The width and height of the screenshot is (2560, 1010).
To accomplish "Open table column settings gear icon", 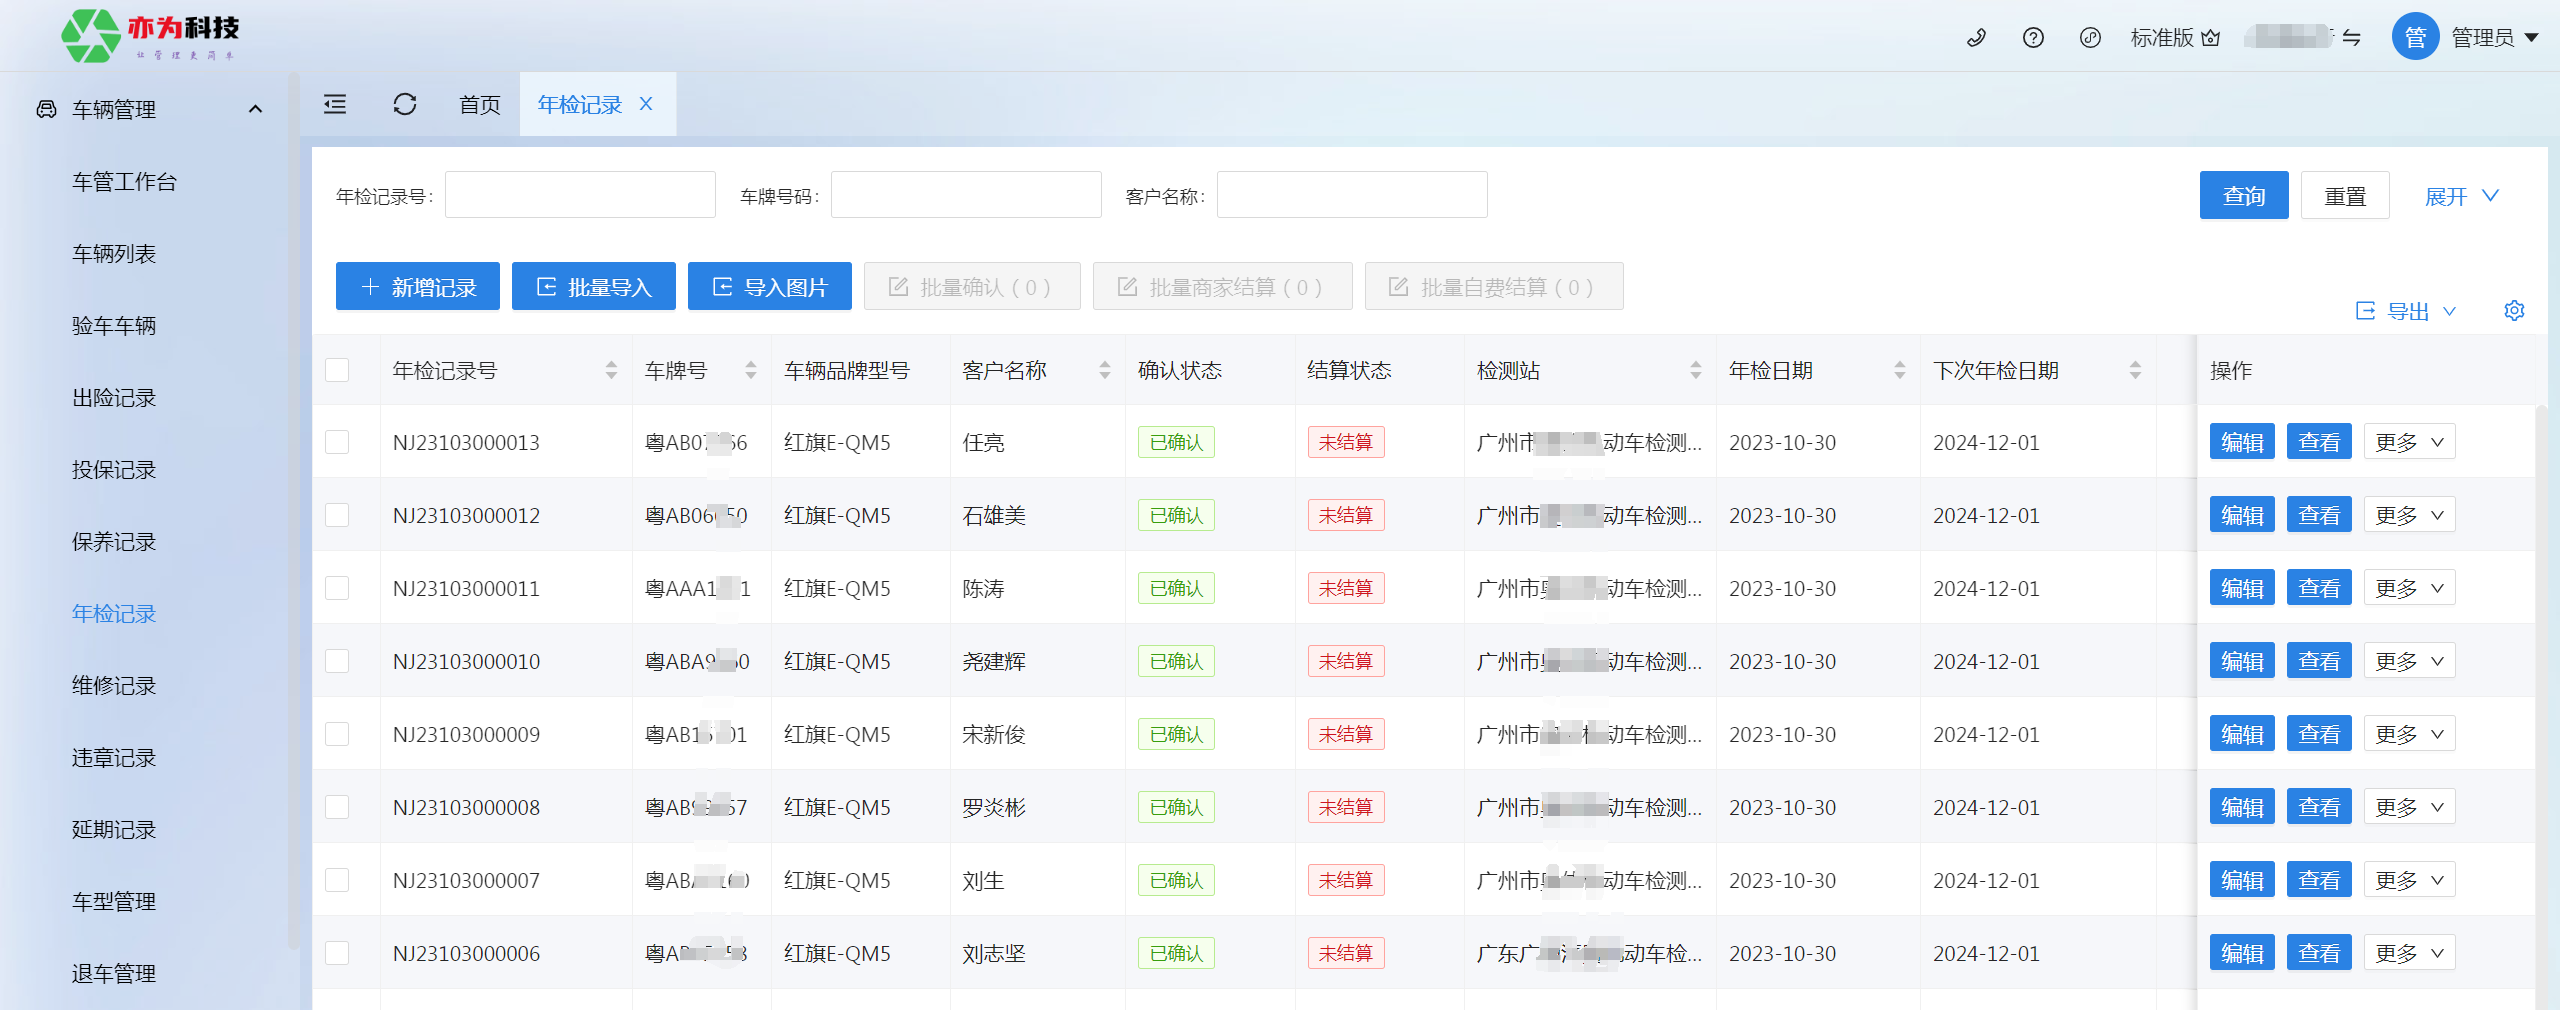I will coord(2514,311).
